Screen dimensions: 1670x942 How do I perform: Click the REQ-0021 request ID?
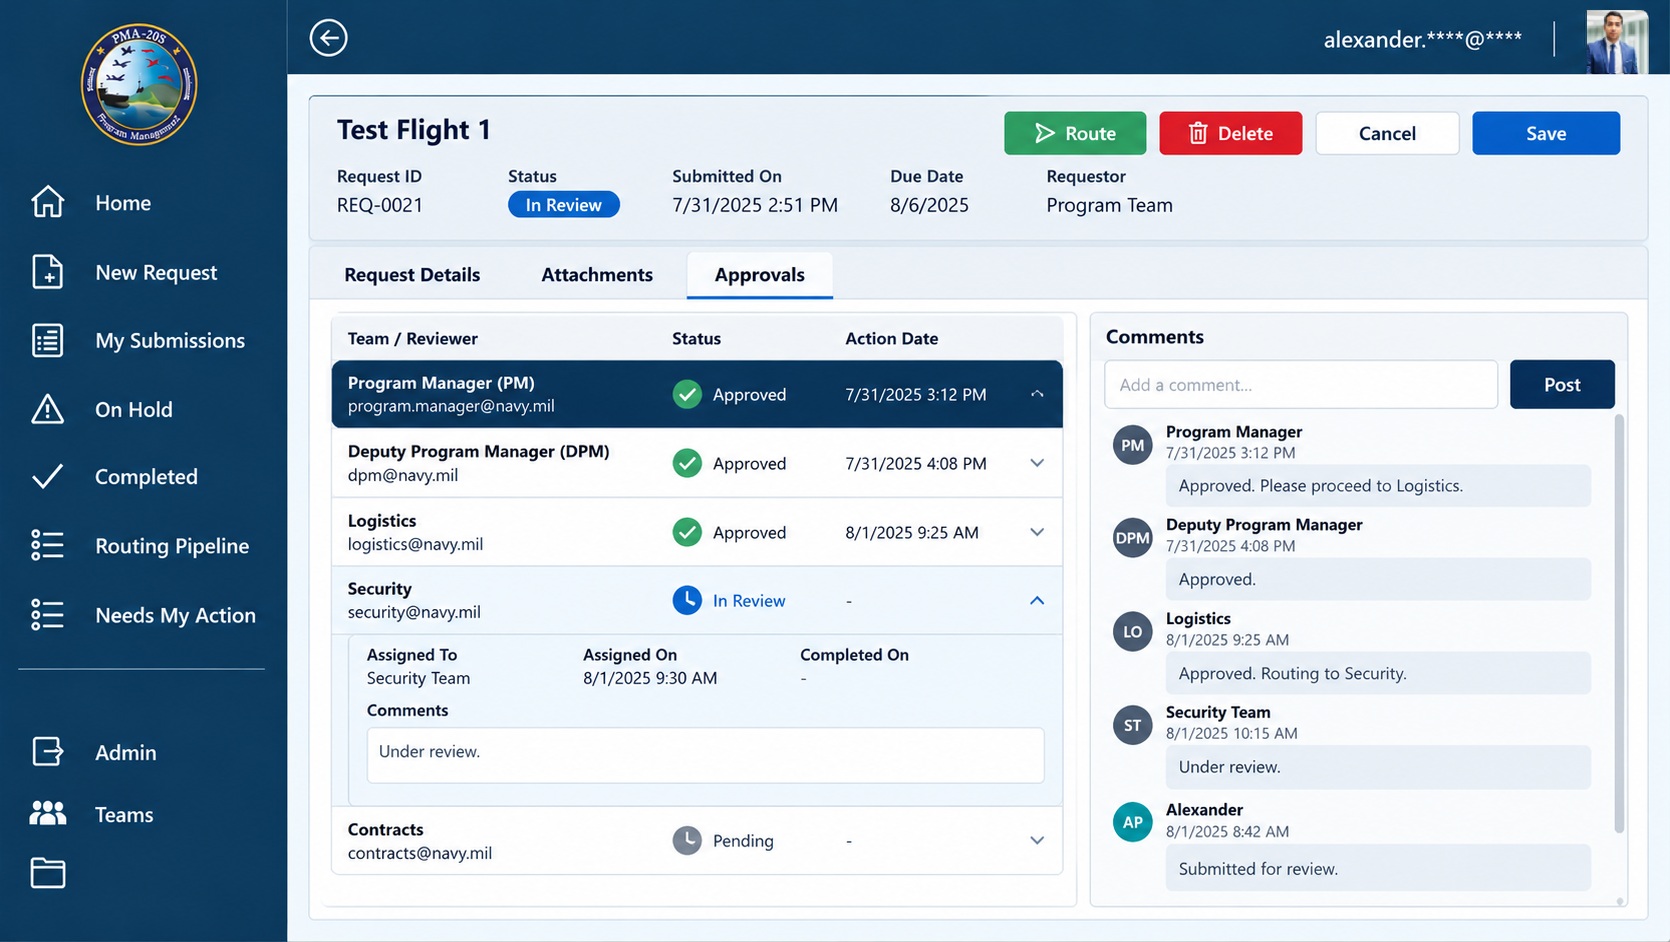(380, 205)
